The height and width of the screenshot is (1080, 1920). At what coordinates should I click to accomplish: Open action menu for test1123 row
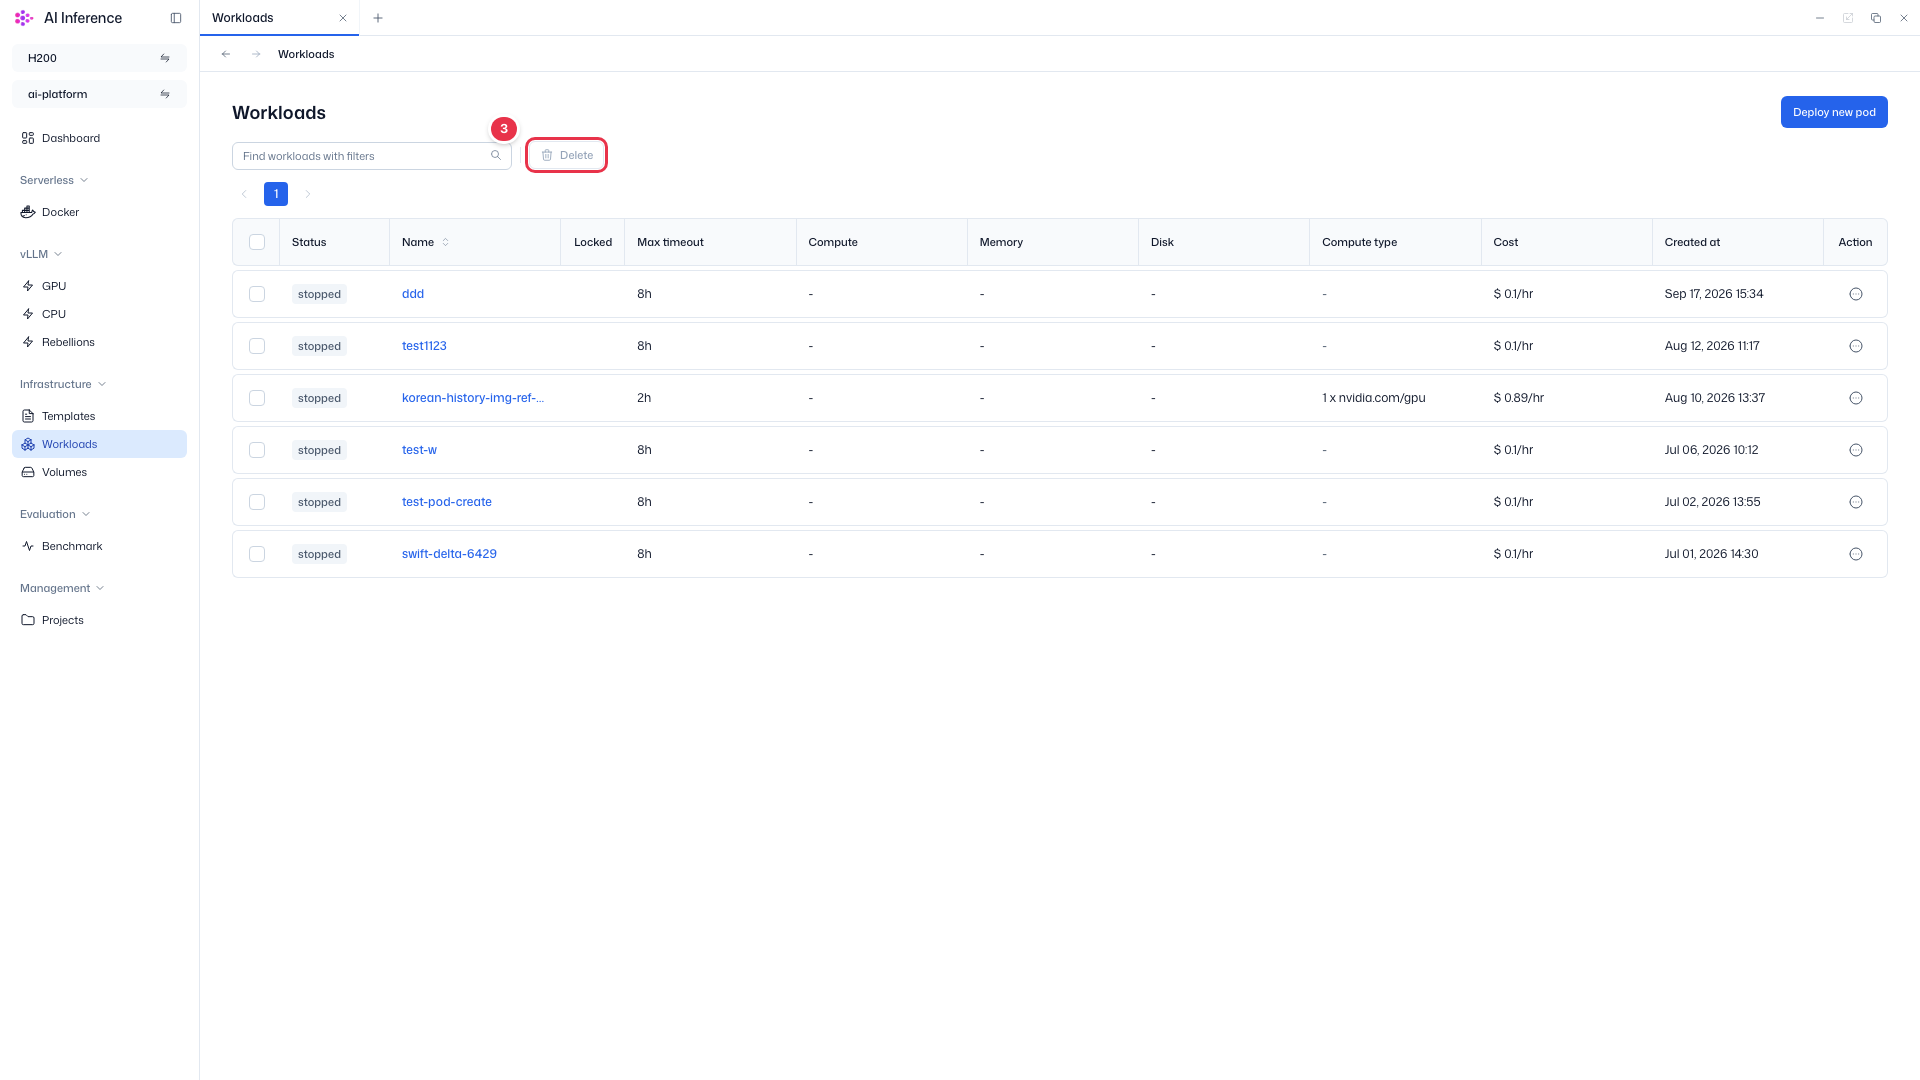click(1856, 346)
